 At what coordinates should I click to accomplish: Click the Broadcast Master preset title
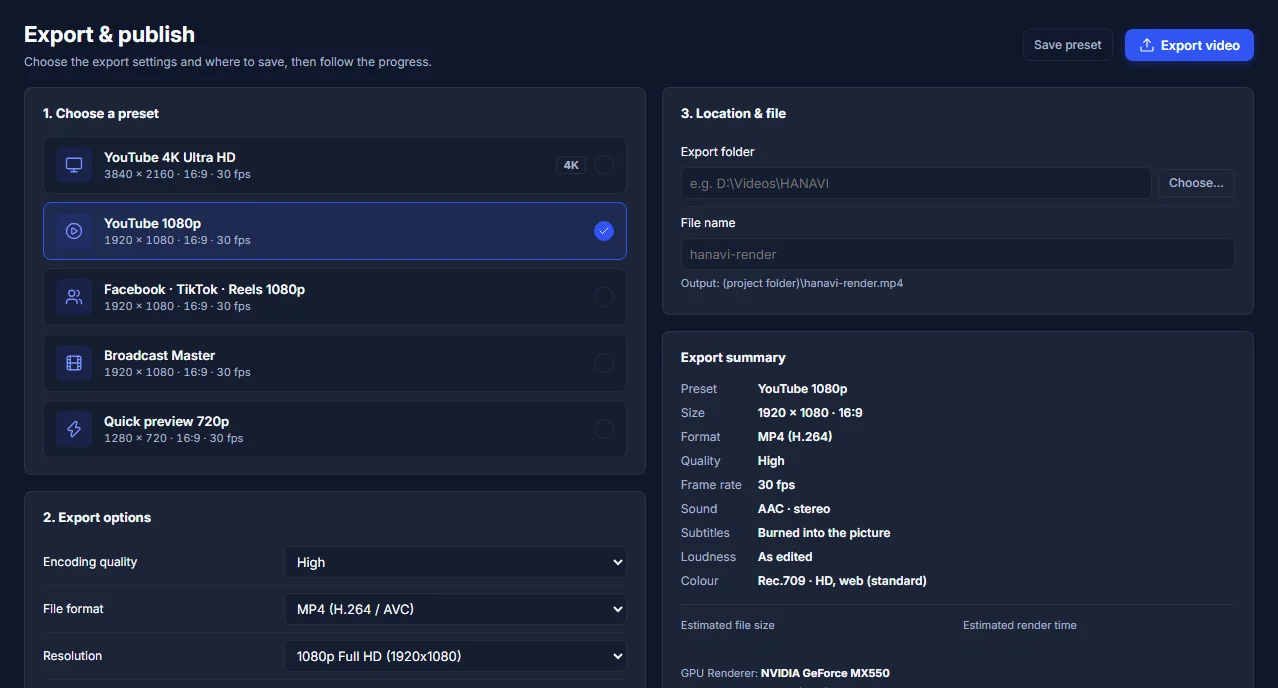point(160,355)
